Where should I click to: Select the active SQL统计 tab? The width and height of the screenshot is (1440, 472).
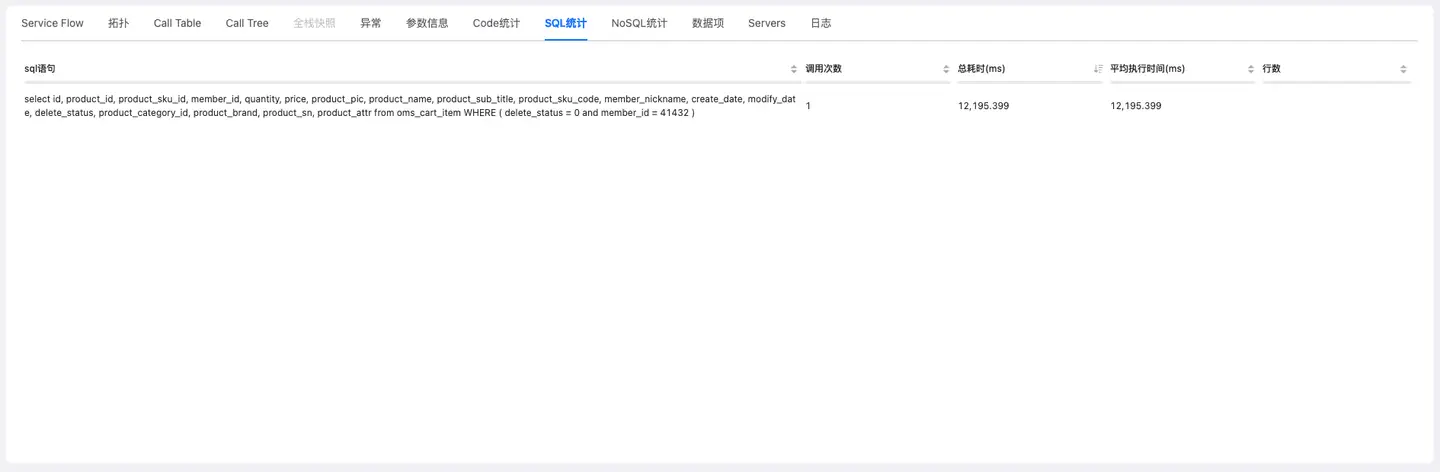[566, 23]
